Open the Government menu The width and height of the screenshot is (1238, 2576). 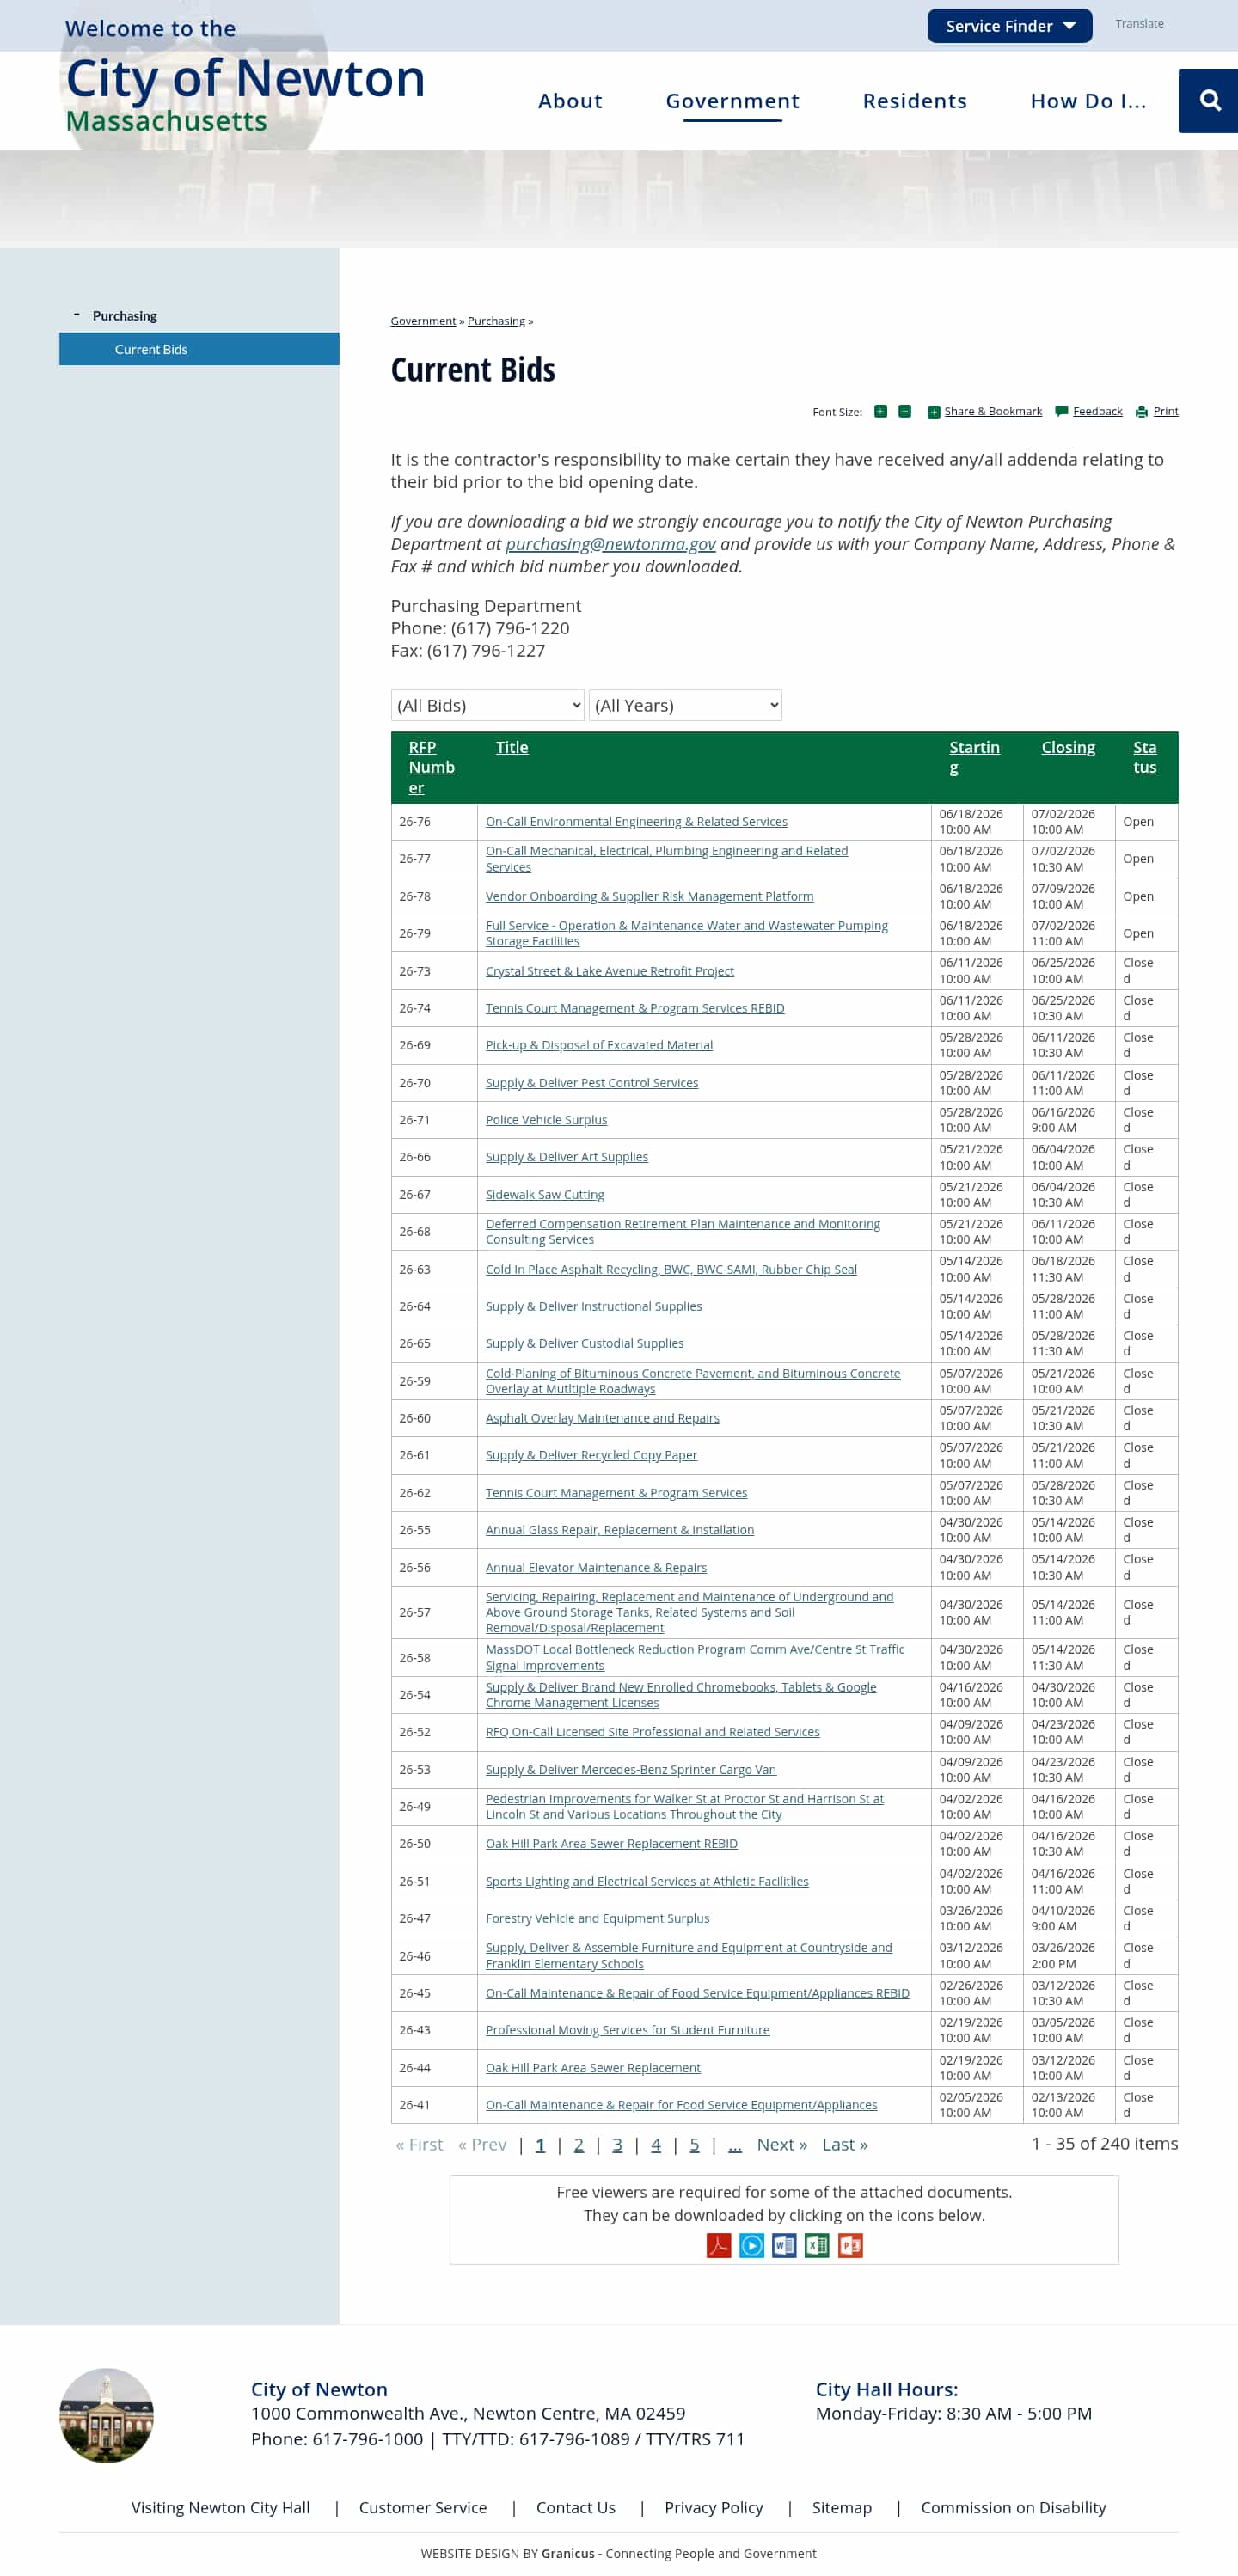tap(732, 101)
